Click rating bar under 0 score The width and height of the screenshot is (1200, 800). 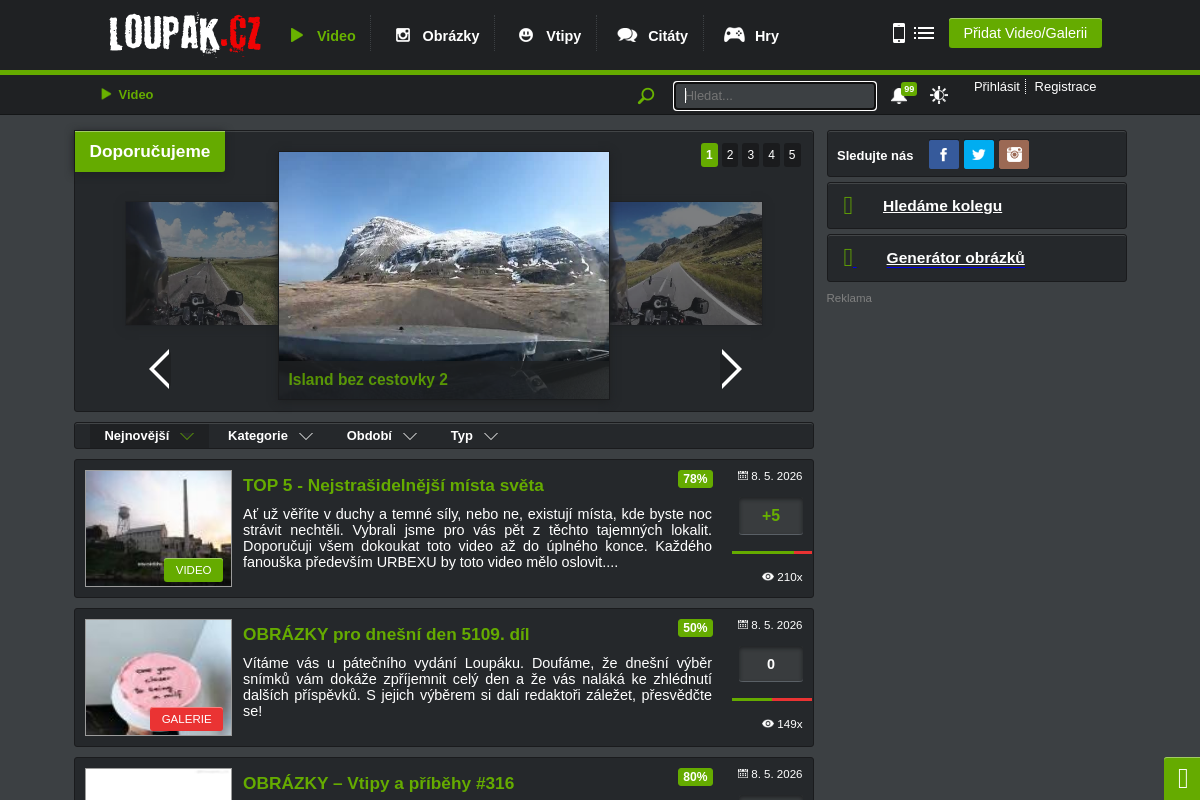pos(772,699)
